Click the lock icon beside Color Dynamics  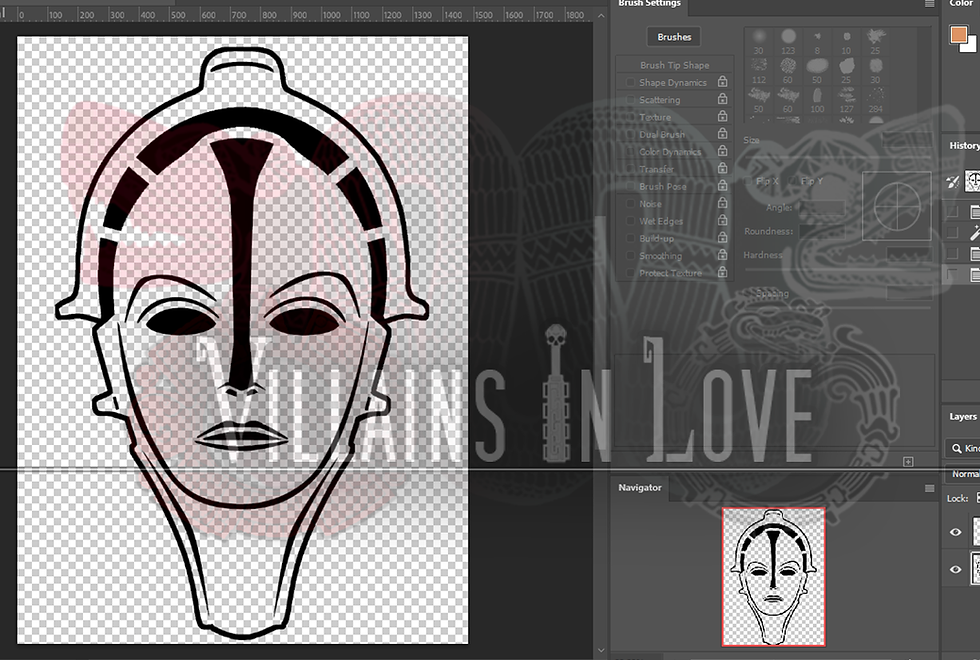pyautogui.click(x=722, y=151)
